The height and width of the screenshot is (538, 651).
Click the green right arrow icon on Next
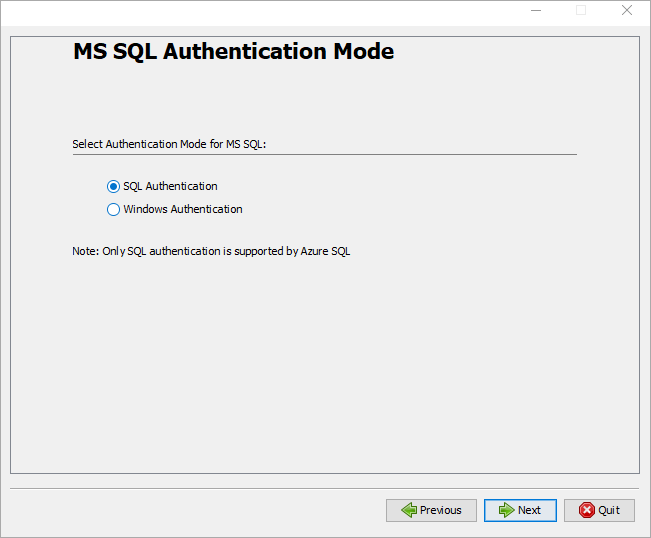pyautogui.click(x=506, y=510)
